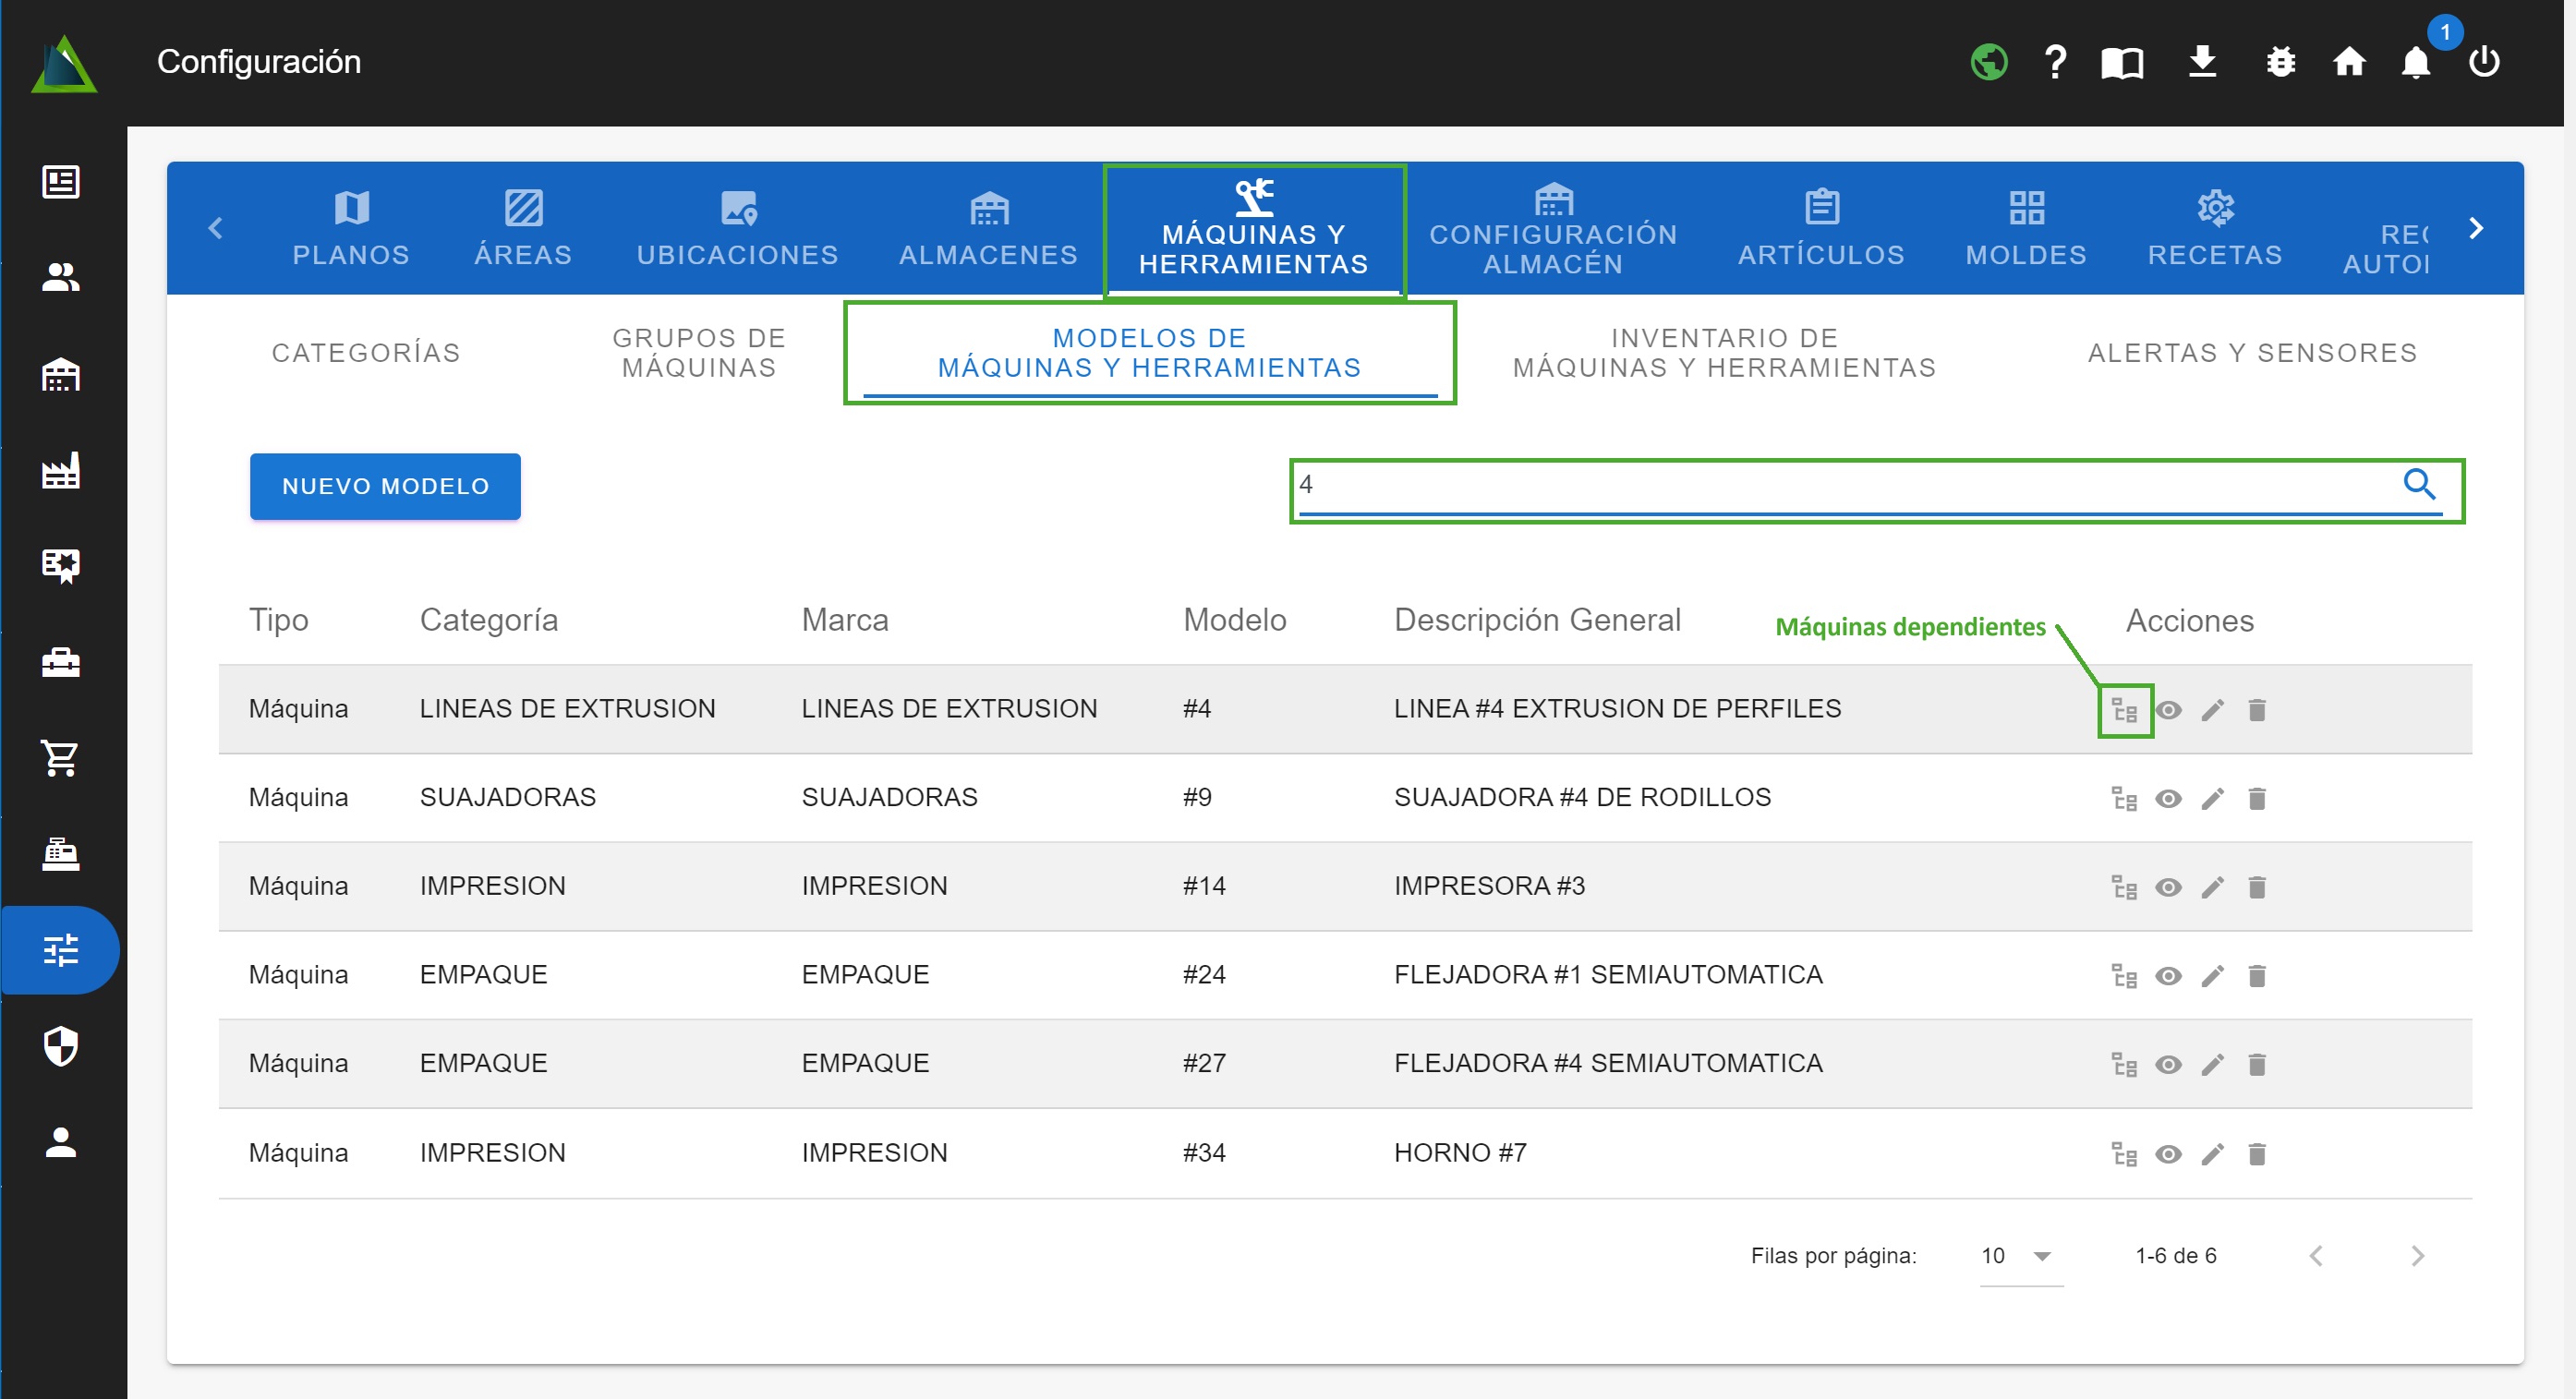Screen dimensions: 2576x1399
Task: Delete the HORNO #7 model row
Action: (x=2257, y=1154)
